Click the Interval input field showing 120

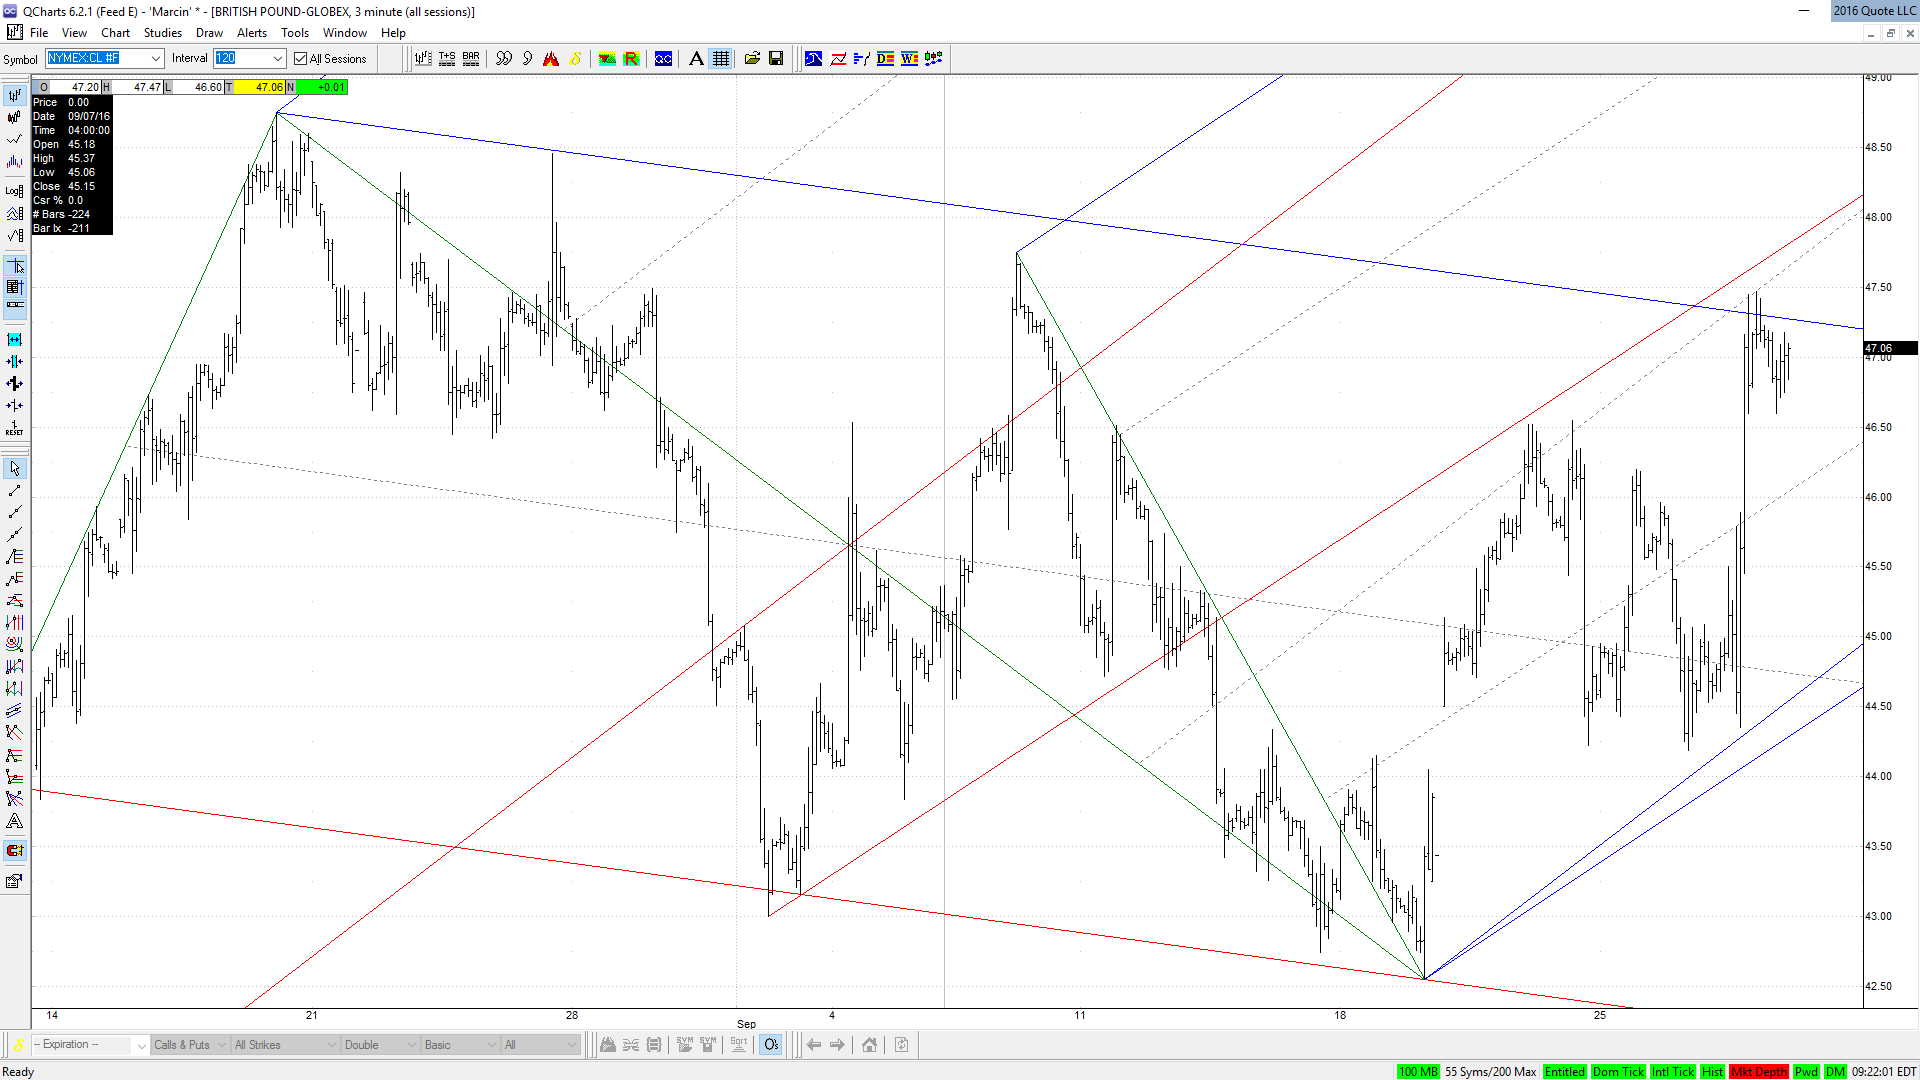coord(241,59)
